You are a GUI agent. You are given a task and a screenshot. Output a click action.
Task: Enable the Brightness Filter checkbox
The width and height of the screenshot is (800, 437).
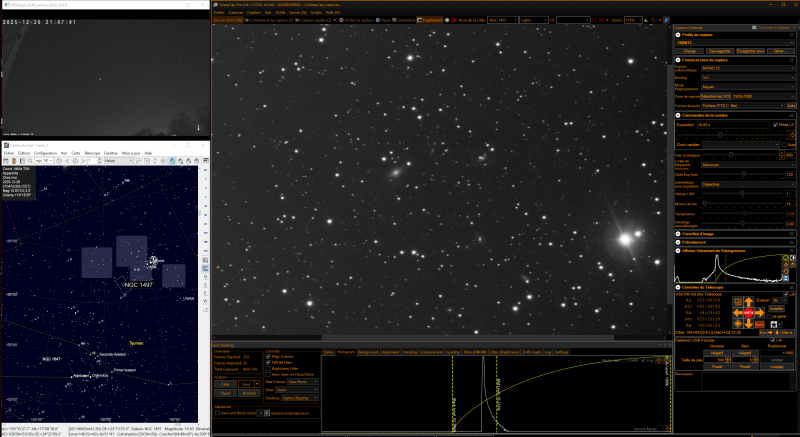click(x=268, y=369)
